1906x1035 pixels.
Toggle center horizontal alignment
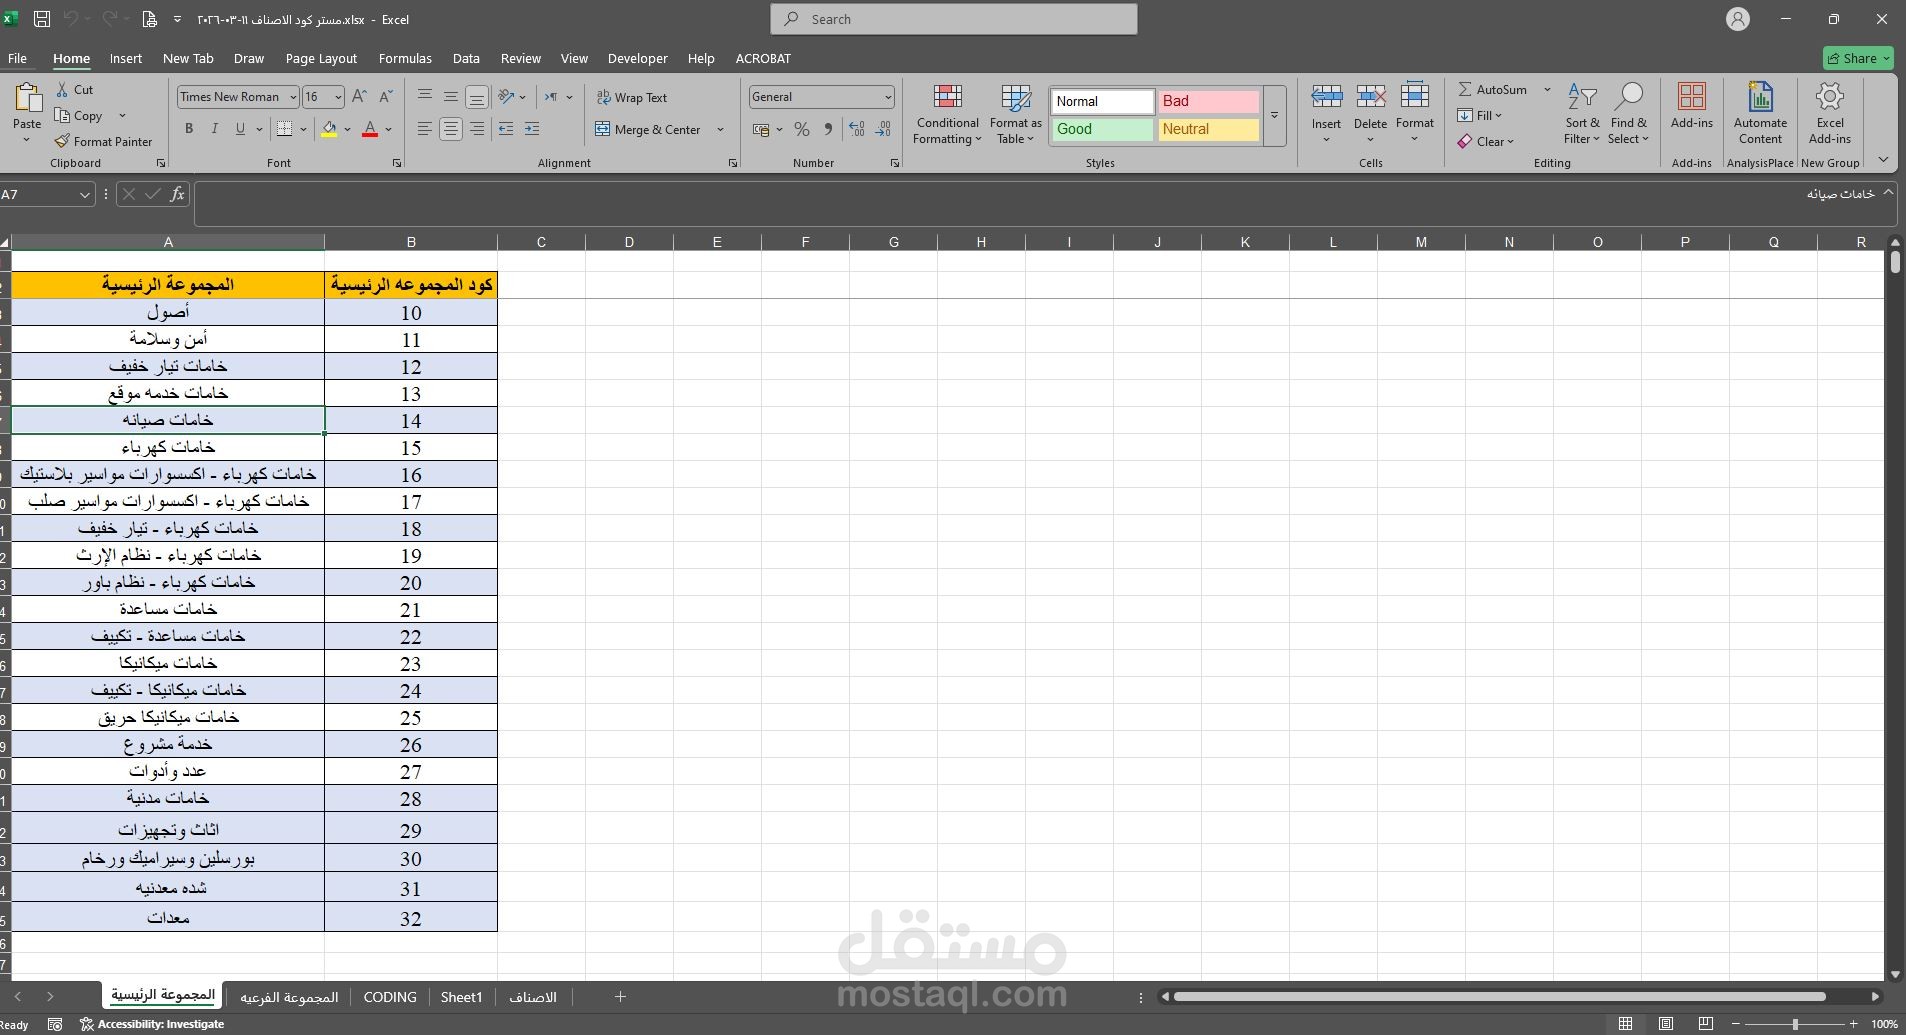tap(451, 129)
